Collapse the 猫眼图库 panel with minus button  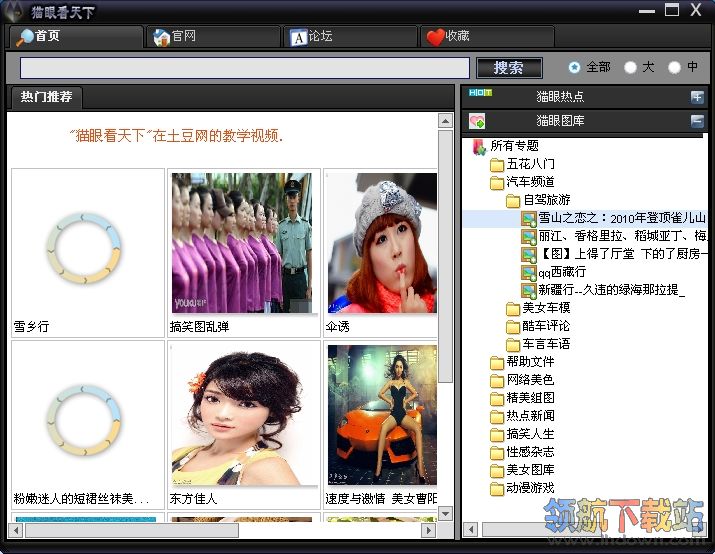click(697, 121)
